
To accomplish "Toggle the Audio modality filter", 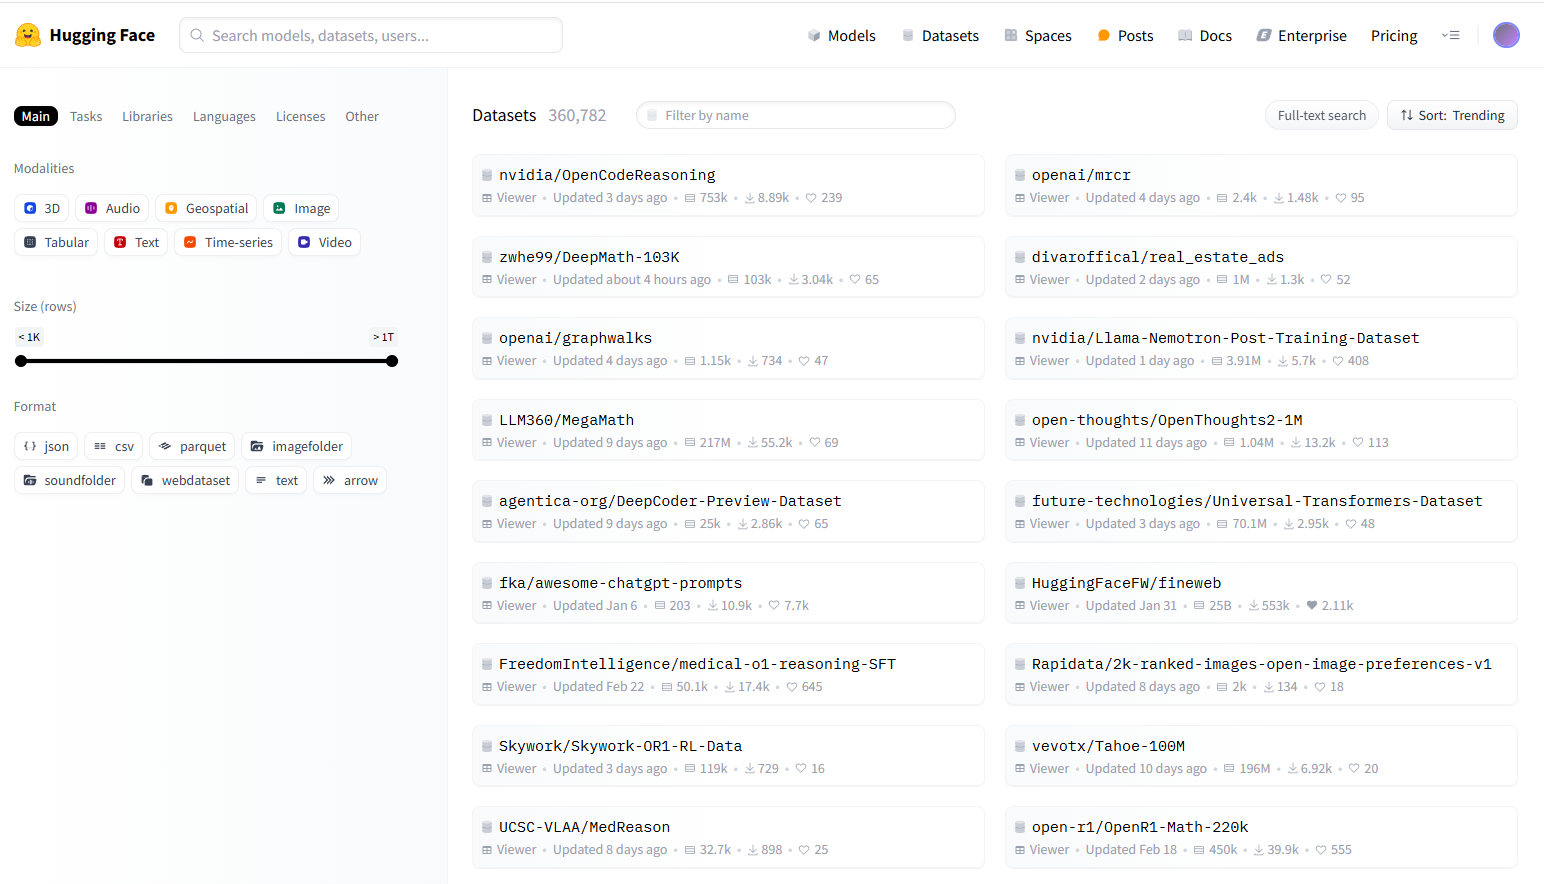I will (x=112, y=208).
